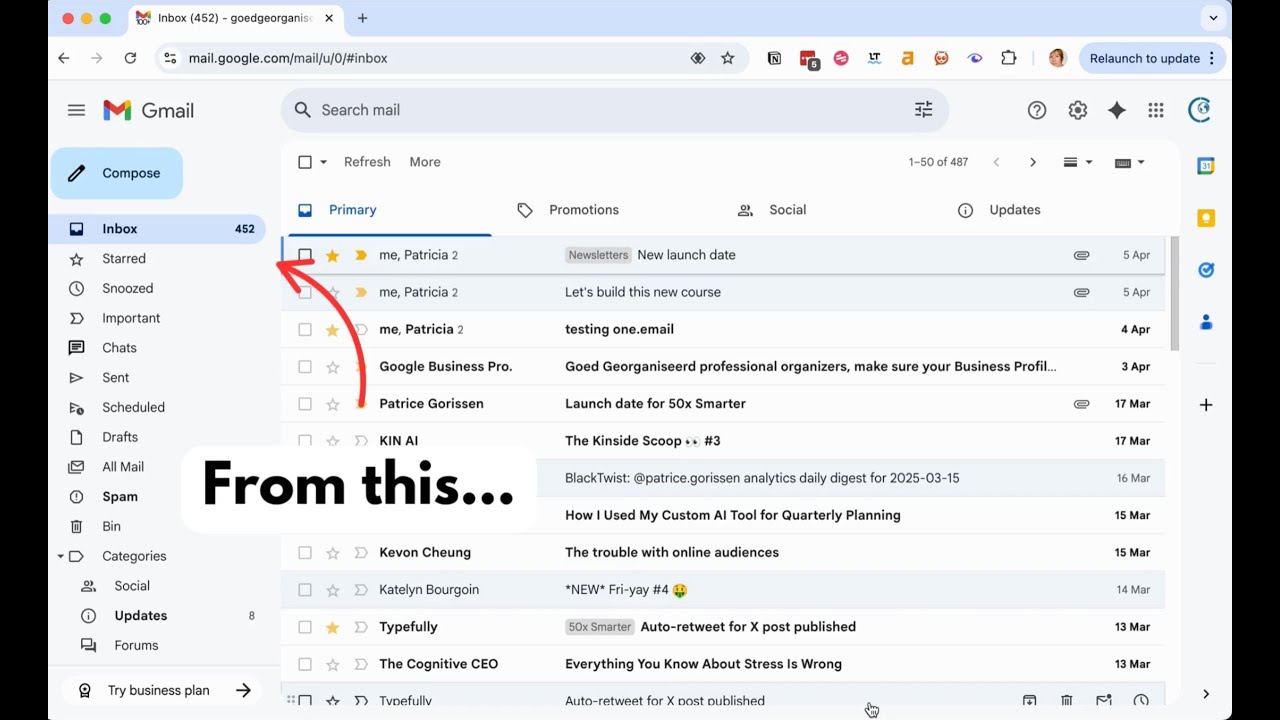Click the Relaunch to update button

[x=1152, y=58]
